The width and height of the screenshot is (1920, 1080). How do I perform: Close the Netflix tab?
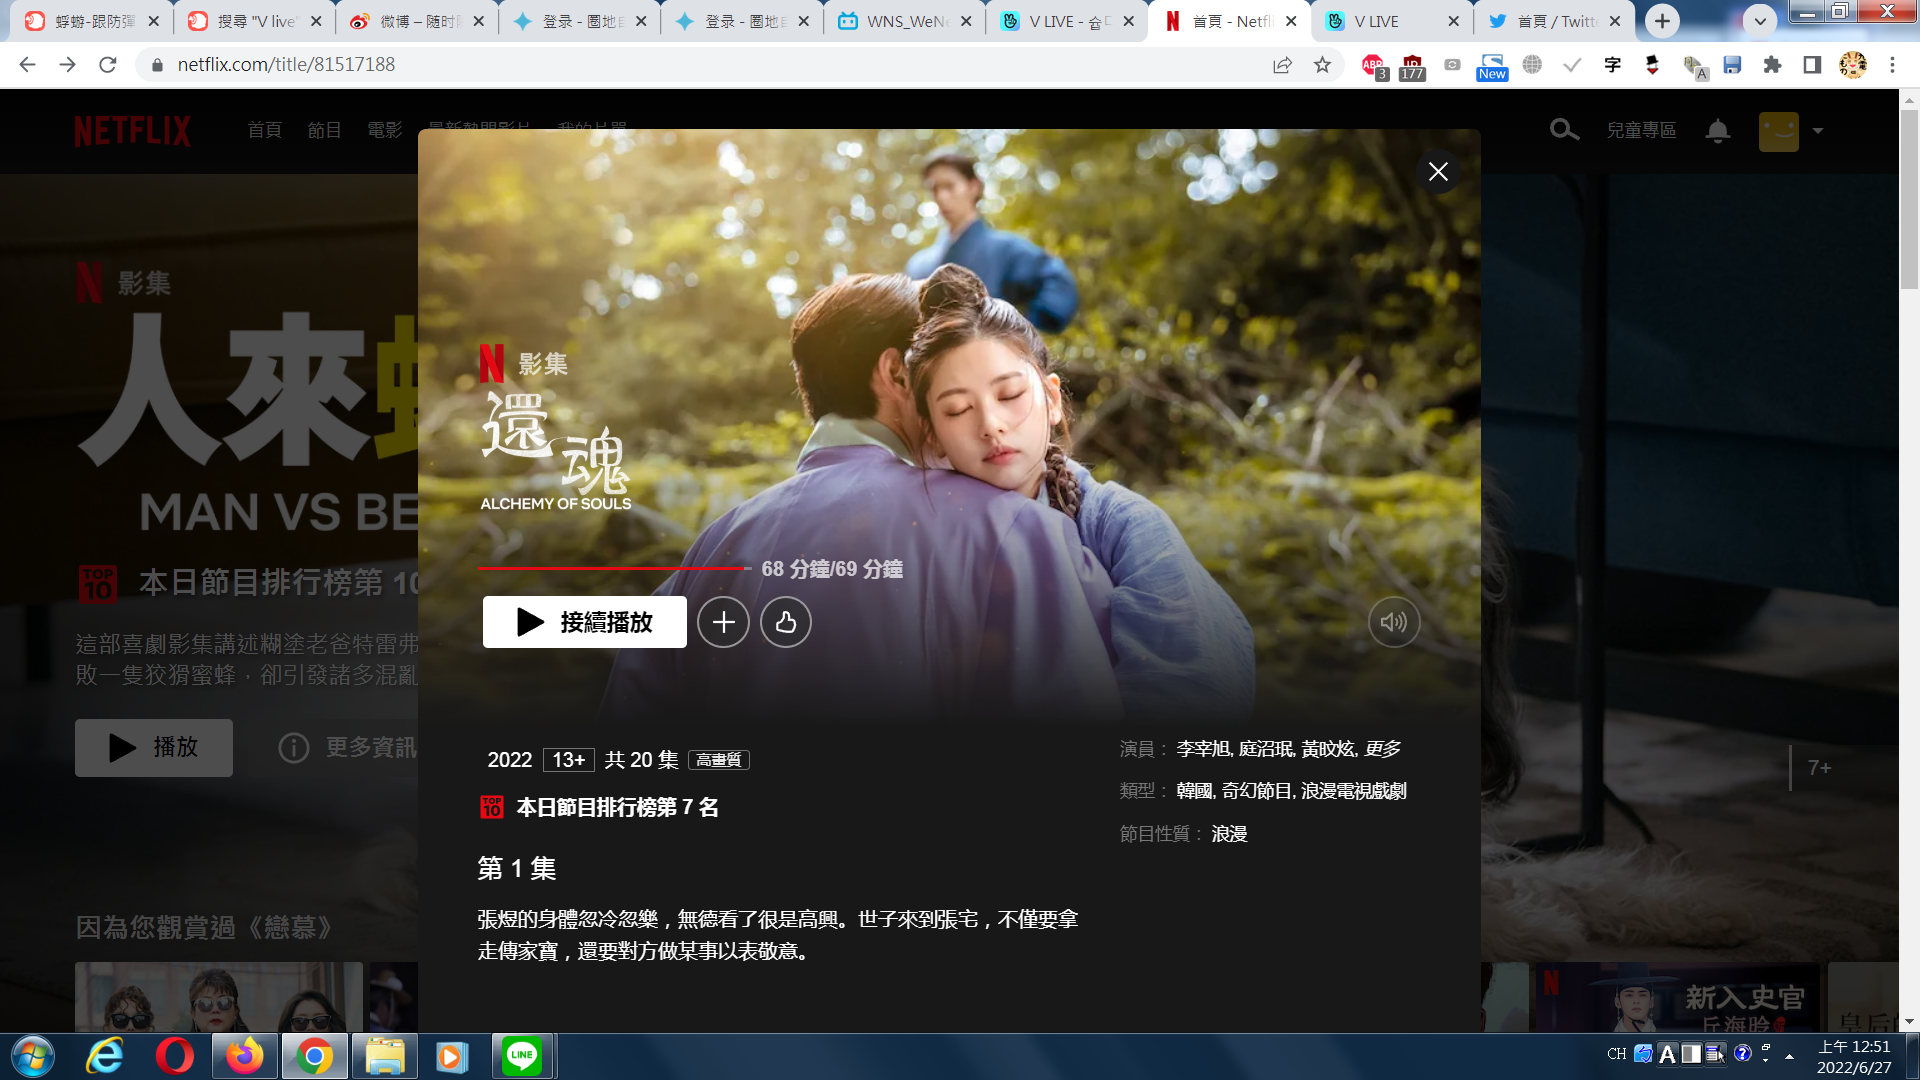(1291, 21)
